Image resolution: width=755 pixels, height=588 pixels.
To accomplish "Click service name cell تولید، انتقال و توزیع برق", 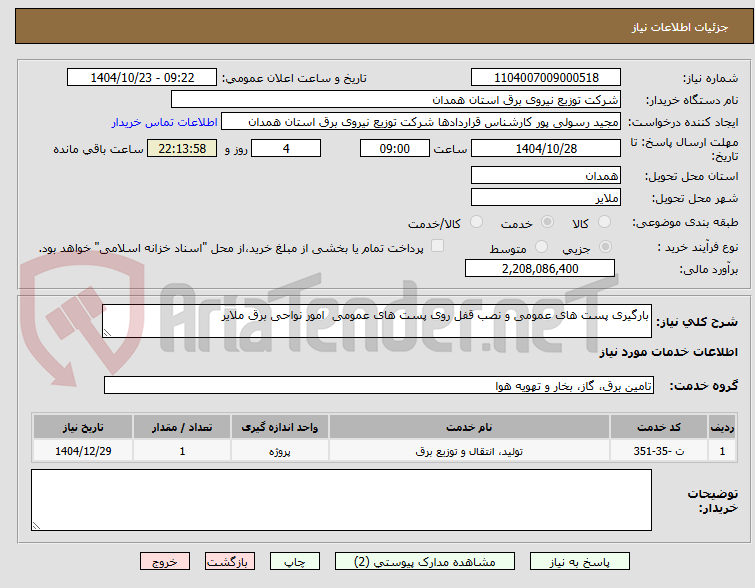I will pyautogui.click(x=469, y=451).
